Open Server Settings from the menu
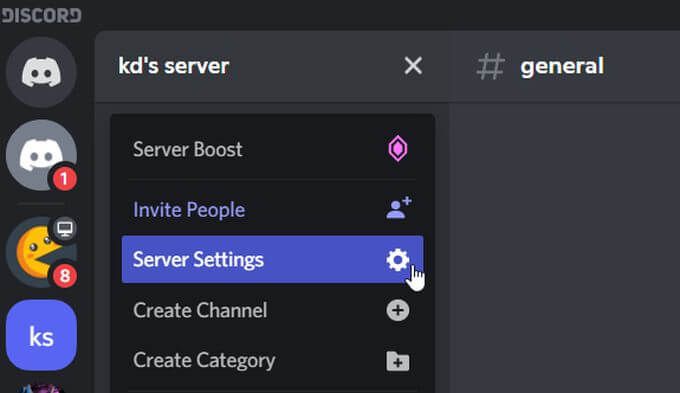Image resolution: width=680 pixels, height=393 pixels. pos(272,259)
